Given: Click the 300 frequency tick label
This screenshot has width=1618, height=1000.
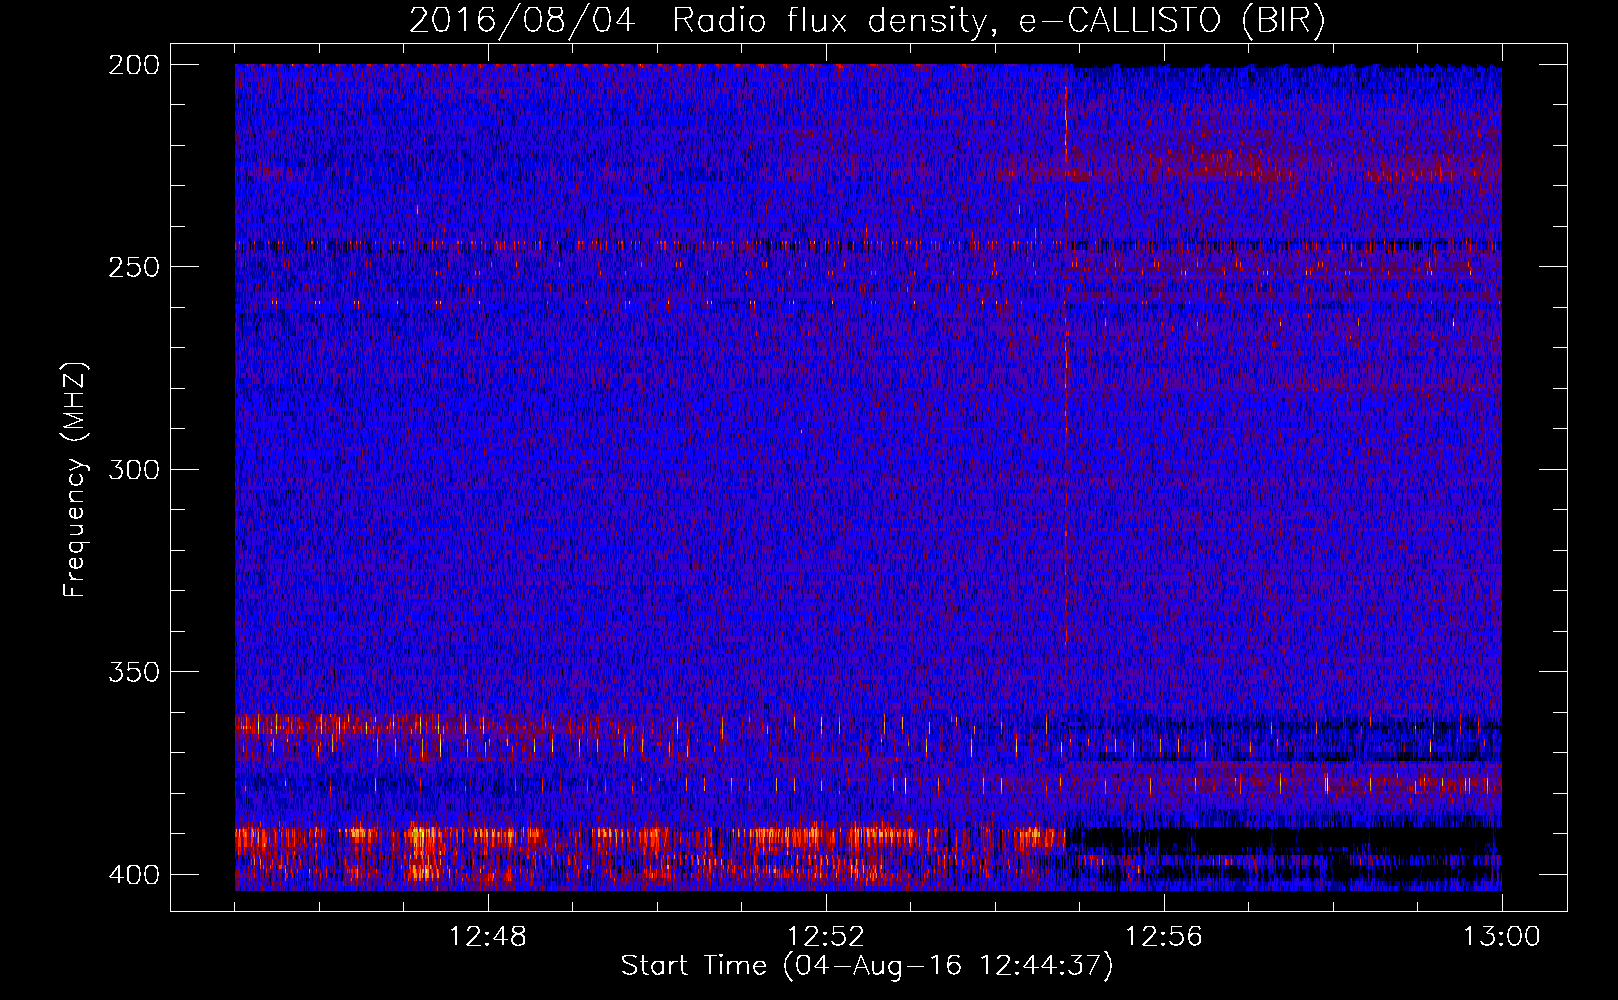Looking at the screenshot, I should [x=133, y=469].
